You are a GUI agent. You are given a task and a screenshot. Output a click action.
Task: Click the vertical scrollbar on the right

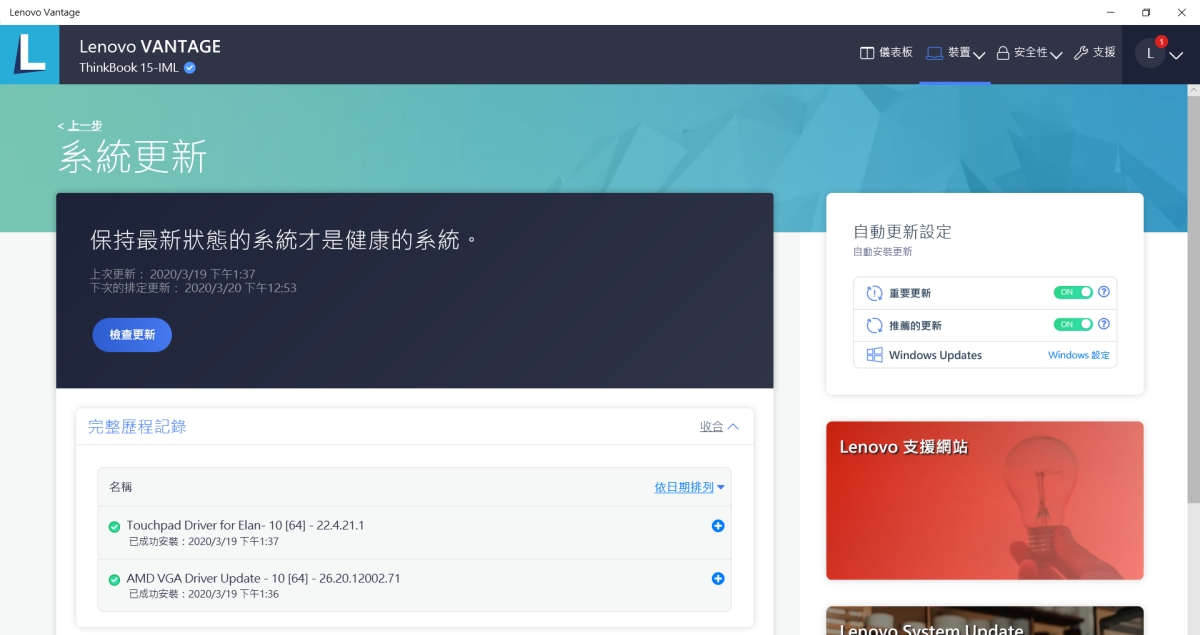pos(1193,300)
